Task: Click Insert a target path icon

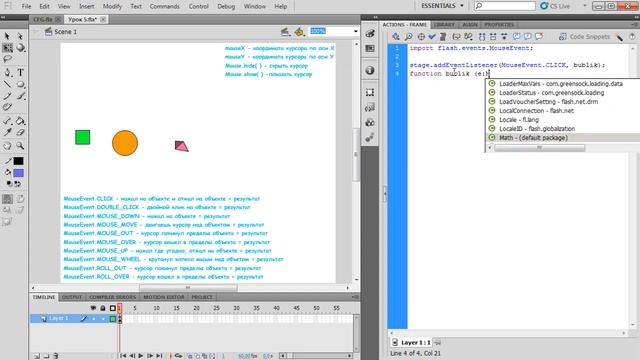Action: tap(421, 37)
